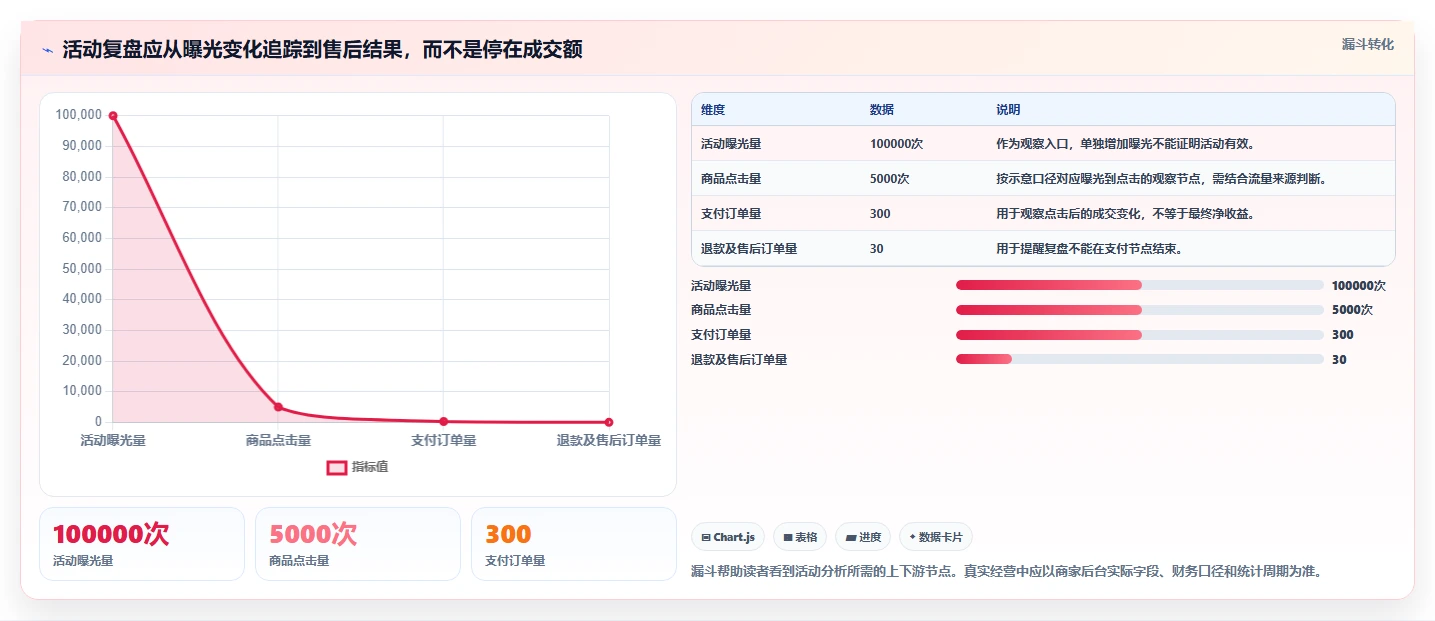1435x621 pixels.
Task: Click the 活动曝光量 x-axis label
Action: 113,441
